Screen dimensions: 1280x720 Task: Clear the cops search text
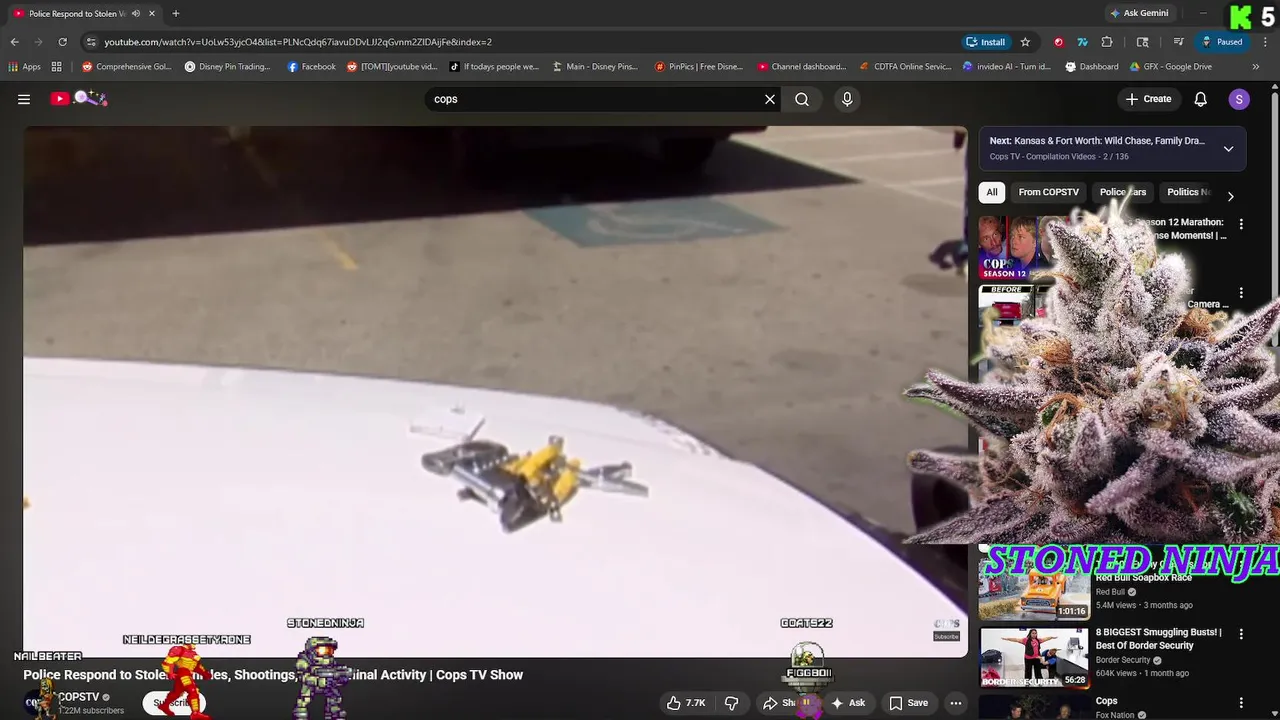click(770, 99)
